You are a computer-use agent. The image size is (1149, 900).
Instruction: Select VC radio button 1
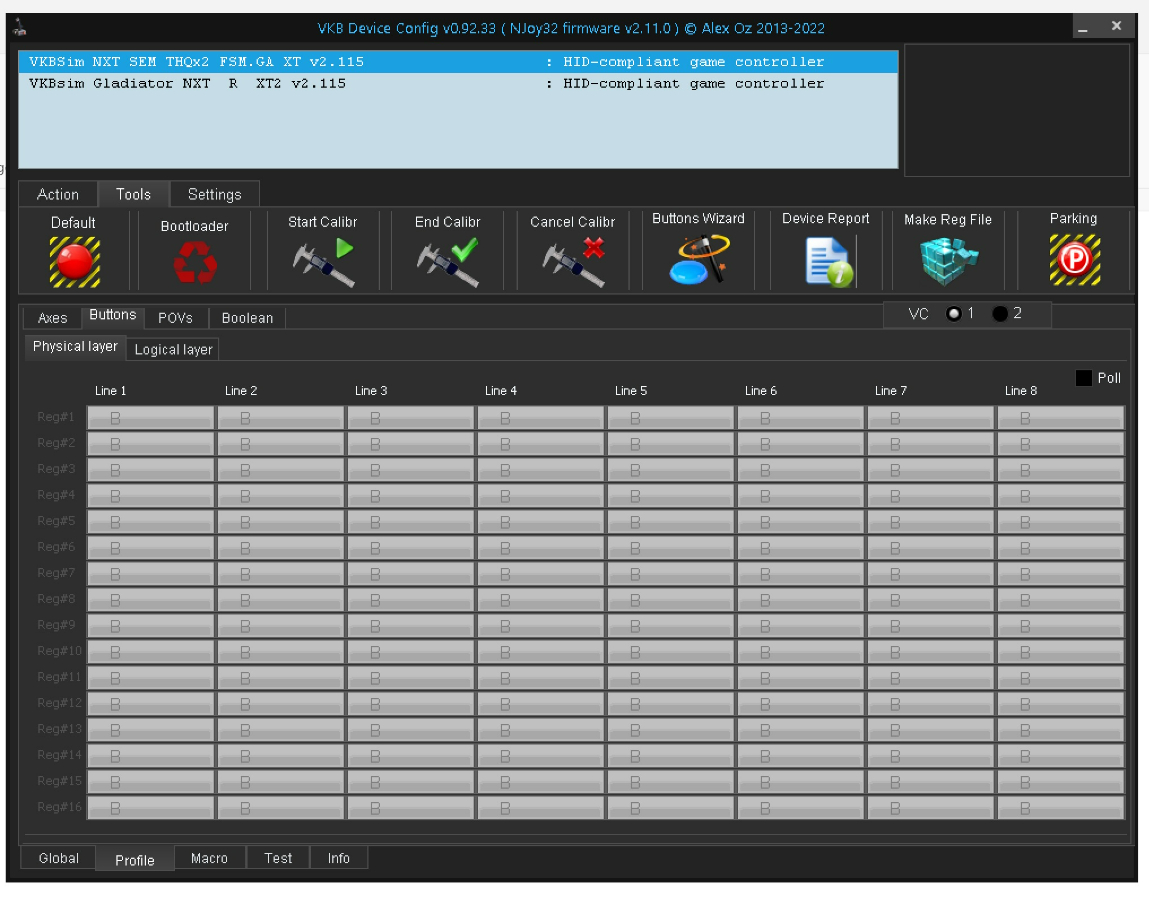pos(953,314)
